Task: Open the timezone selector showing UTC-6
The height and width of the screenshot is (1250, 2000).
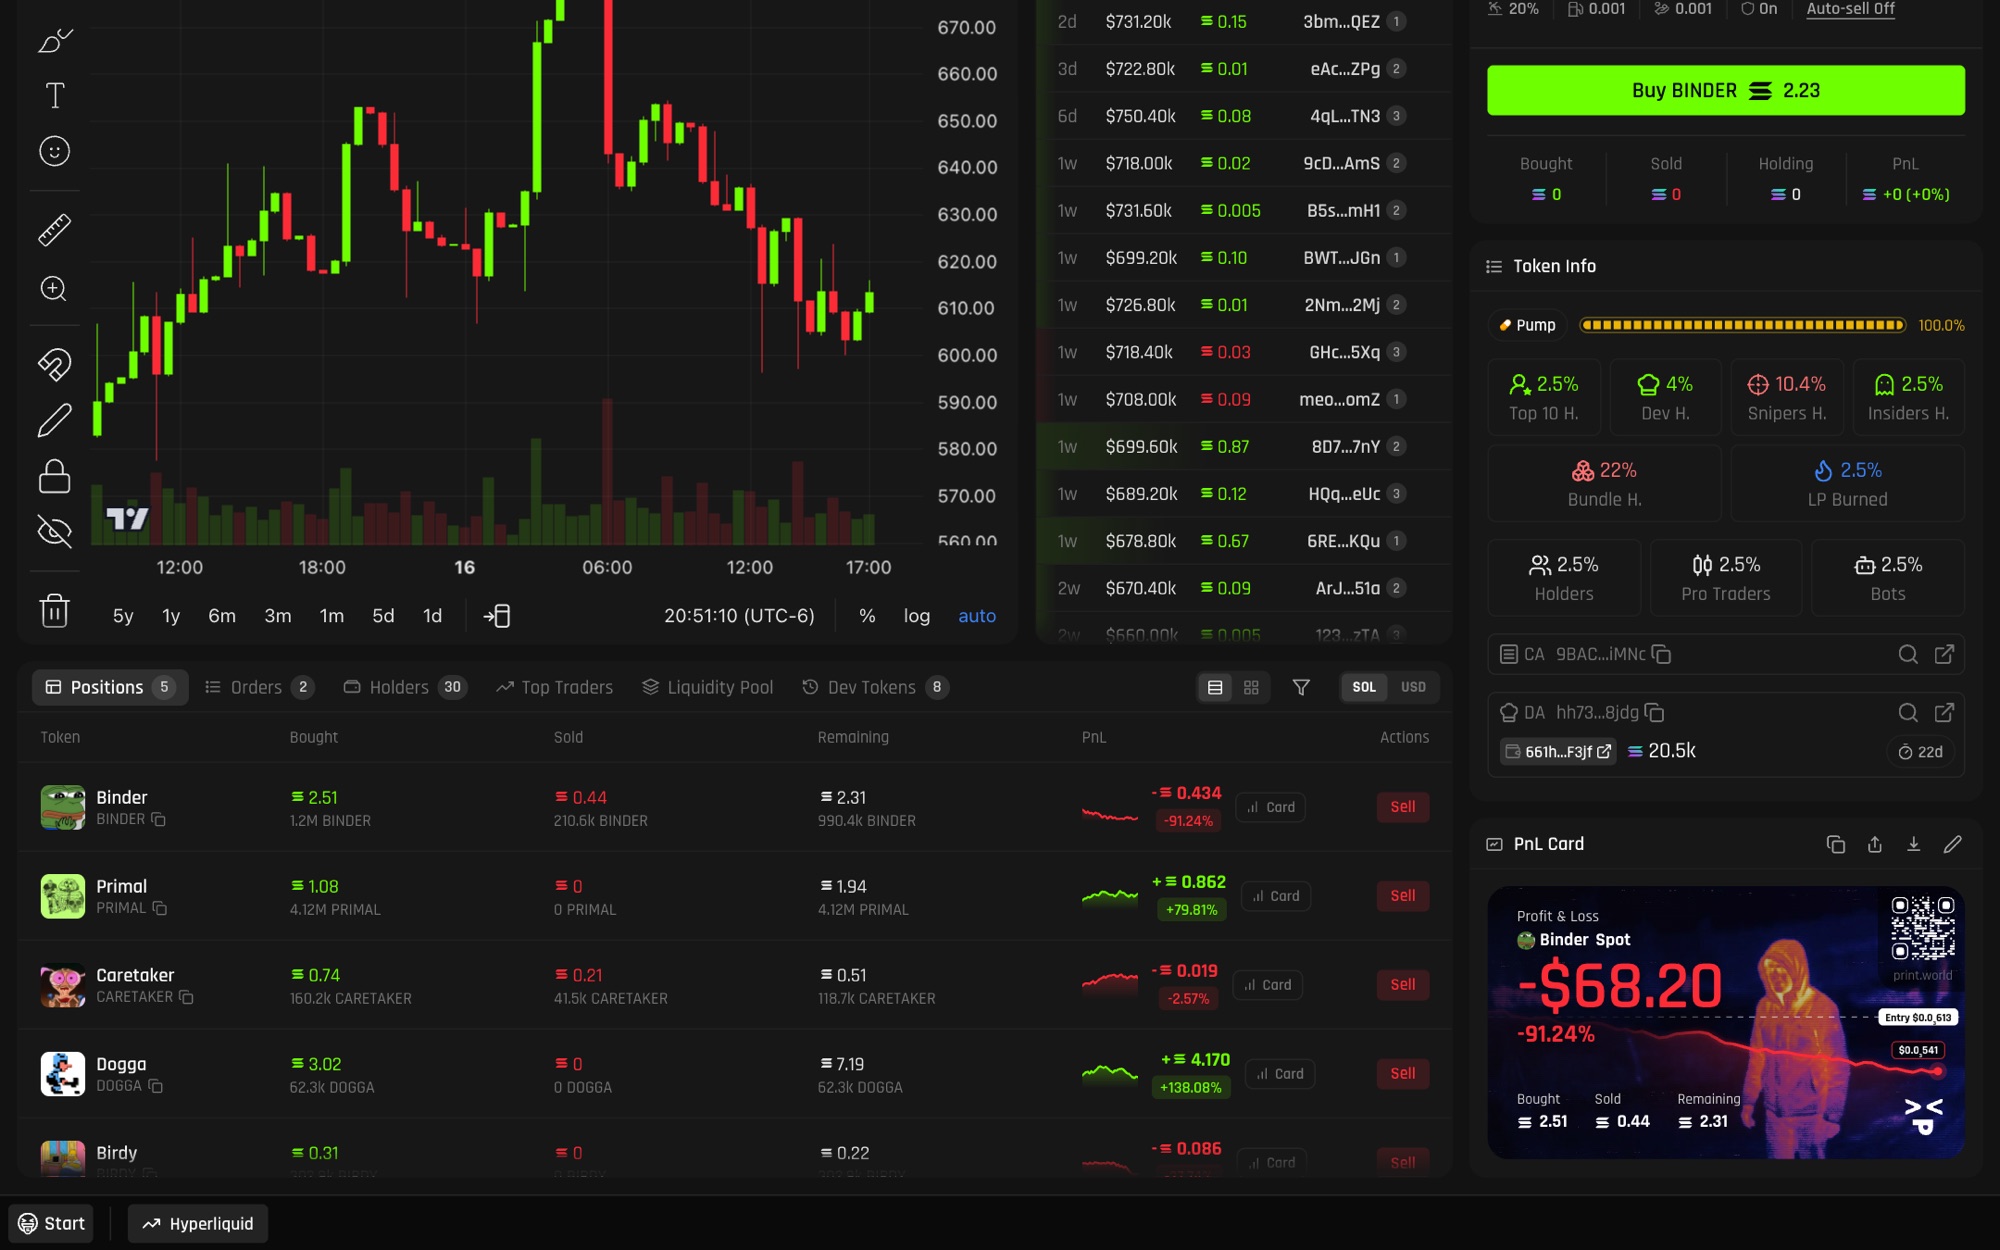Action: [x=739, y=616]
